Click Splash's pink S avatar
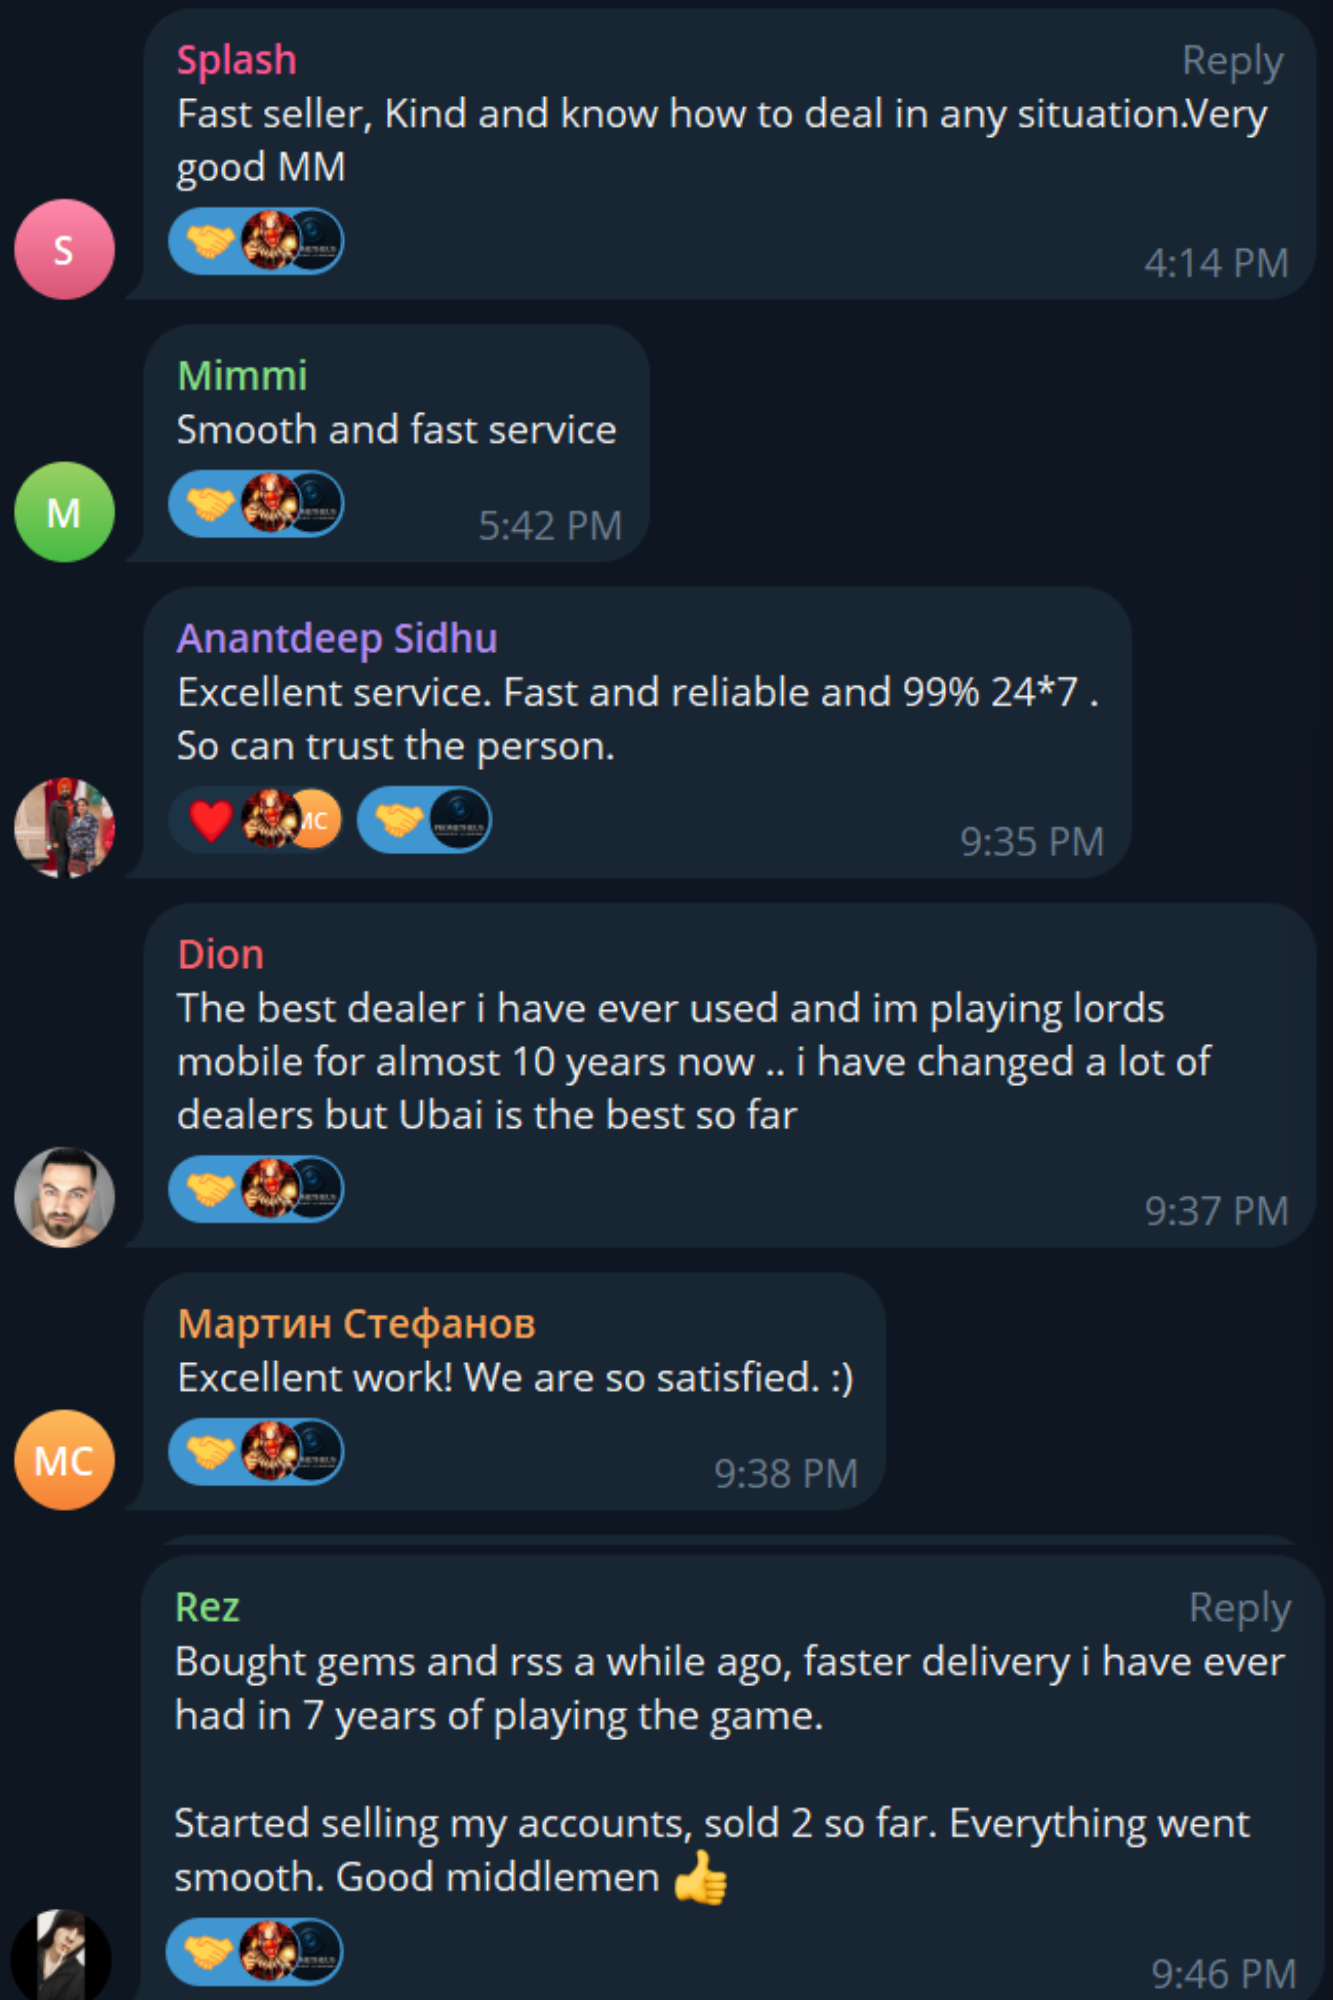 [64, 249]
